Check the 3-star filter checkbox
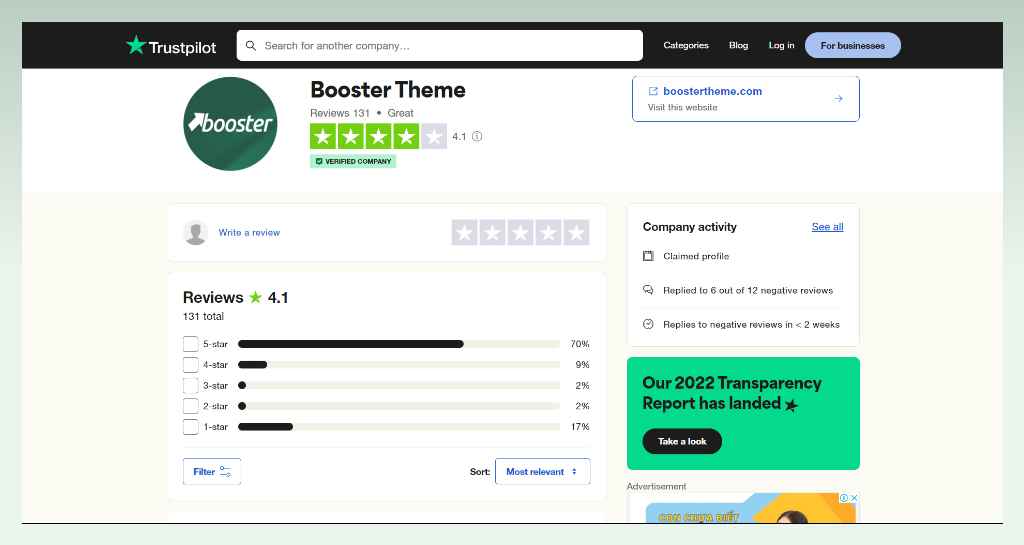This screenshot has height=545, width=1024. pos(191,386)
